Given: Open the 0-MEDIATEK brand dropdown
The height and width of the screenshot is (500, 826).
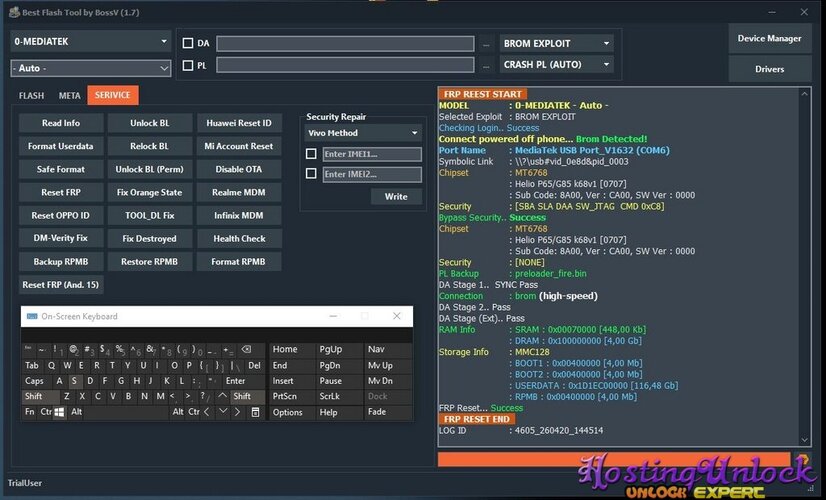Looking at the screenshot, I should pyautogui.click(x=91, y=41).
